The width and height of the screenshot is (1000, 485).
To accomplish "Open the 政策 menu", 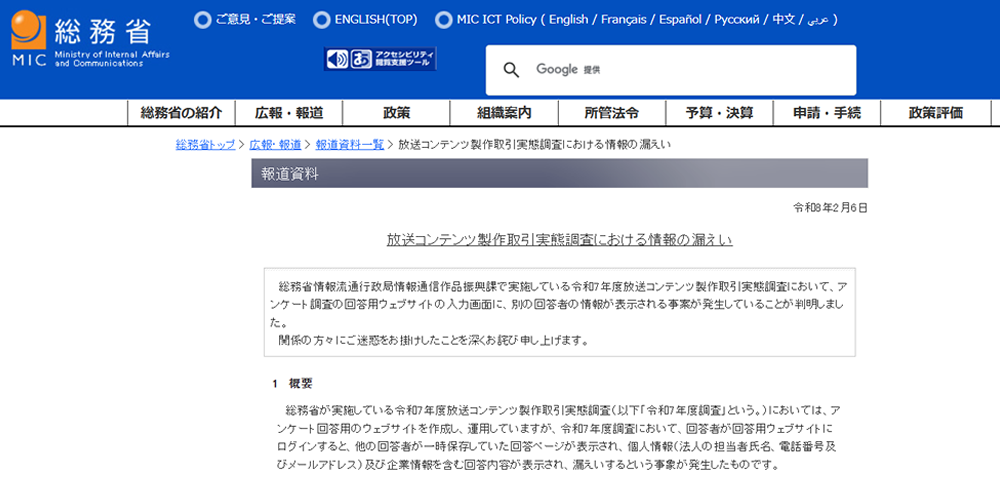I will [397, 113].
